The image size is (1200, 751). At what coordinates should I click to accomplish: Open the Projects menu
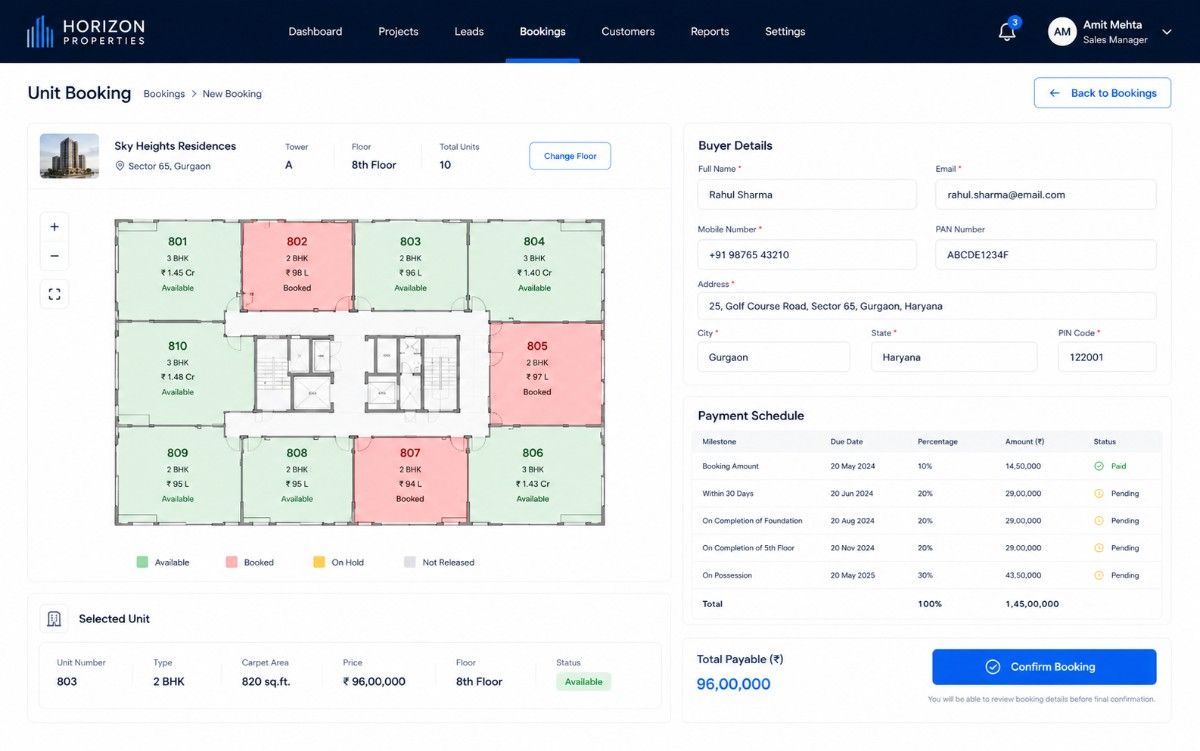click(398, 32)
